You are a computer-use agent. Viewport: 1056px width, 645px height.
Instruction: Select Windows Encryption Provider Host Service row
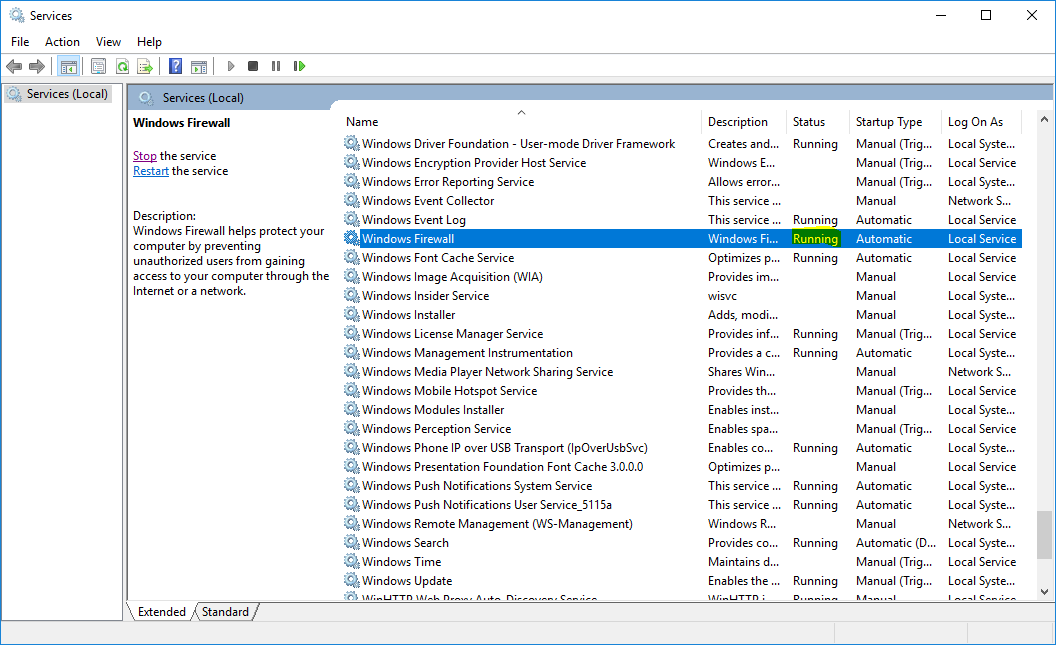point(682,162)
